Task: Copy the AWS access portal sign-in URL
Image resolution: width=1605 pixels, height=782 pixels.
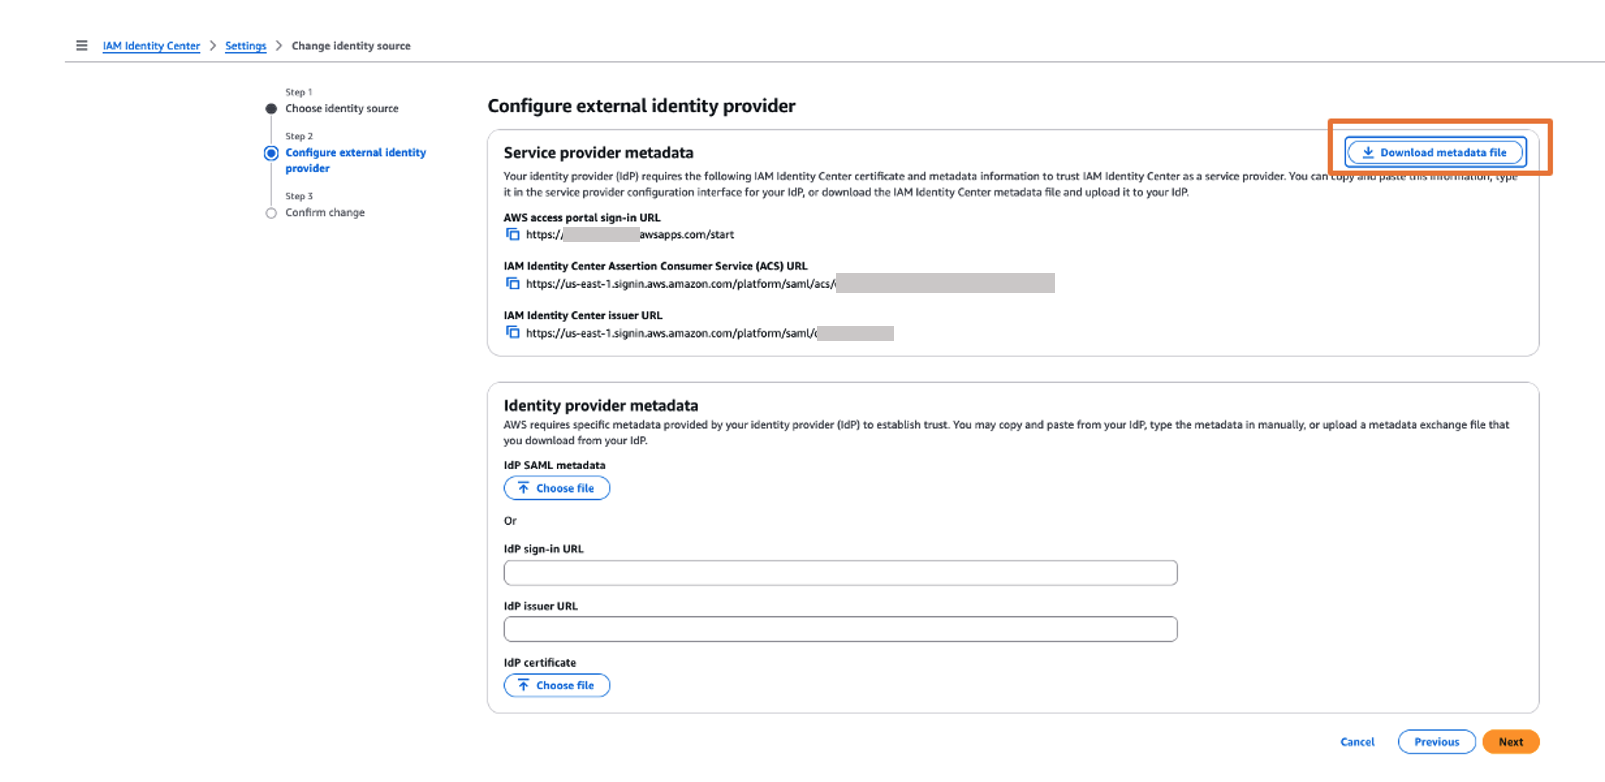Action: 513,234
